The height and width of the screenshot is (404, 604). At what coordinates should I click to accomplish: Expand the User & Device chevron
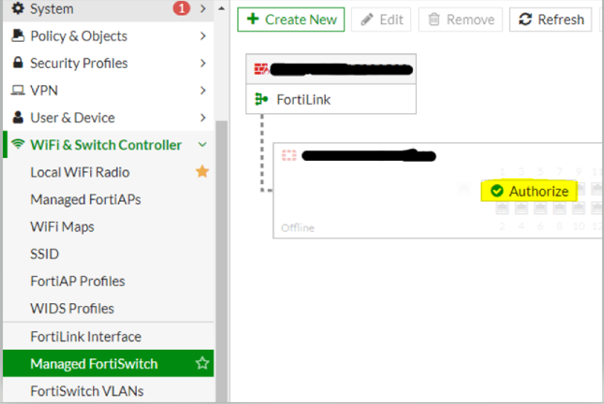pyautogui.click(x=203, y=118)
